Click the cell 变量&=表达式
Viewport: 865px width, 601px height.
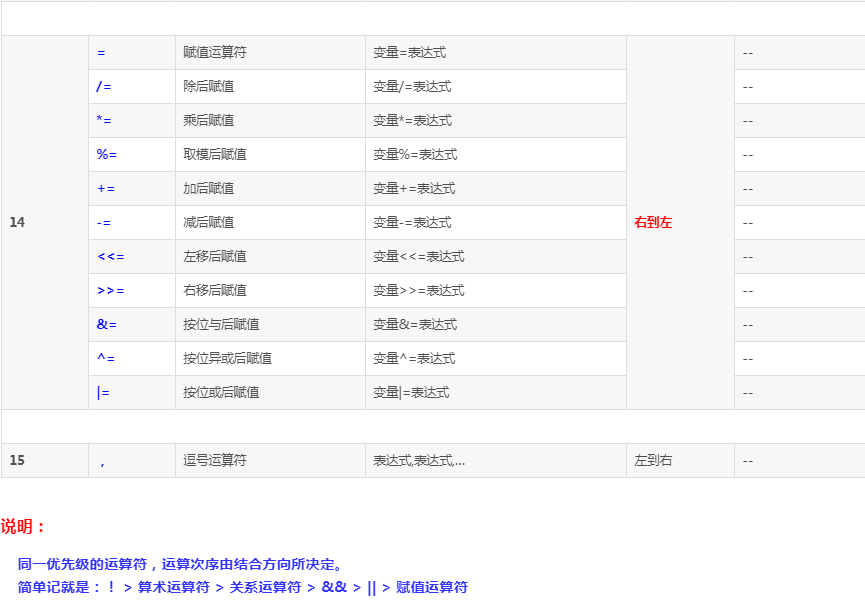[x=496, y=325]
